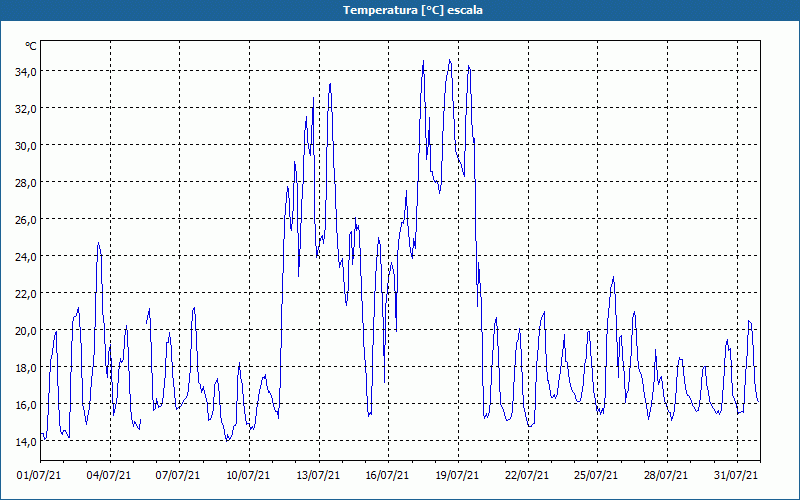Viewport: 800px width, 500px height.
Task: Click the 25/07/21 date label
Action: (x=596, y=476)
